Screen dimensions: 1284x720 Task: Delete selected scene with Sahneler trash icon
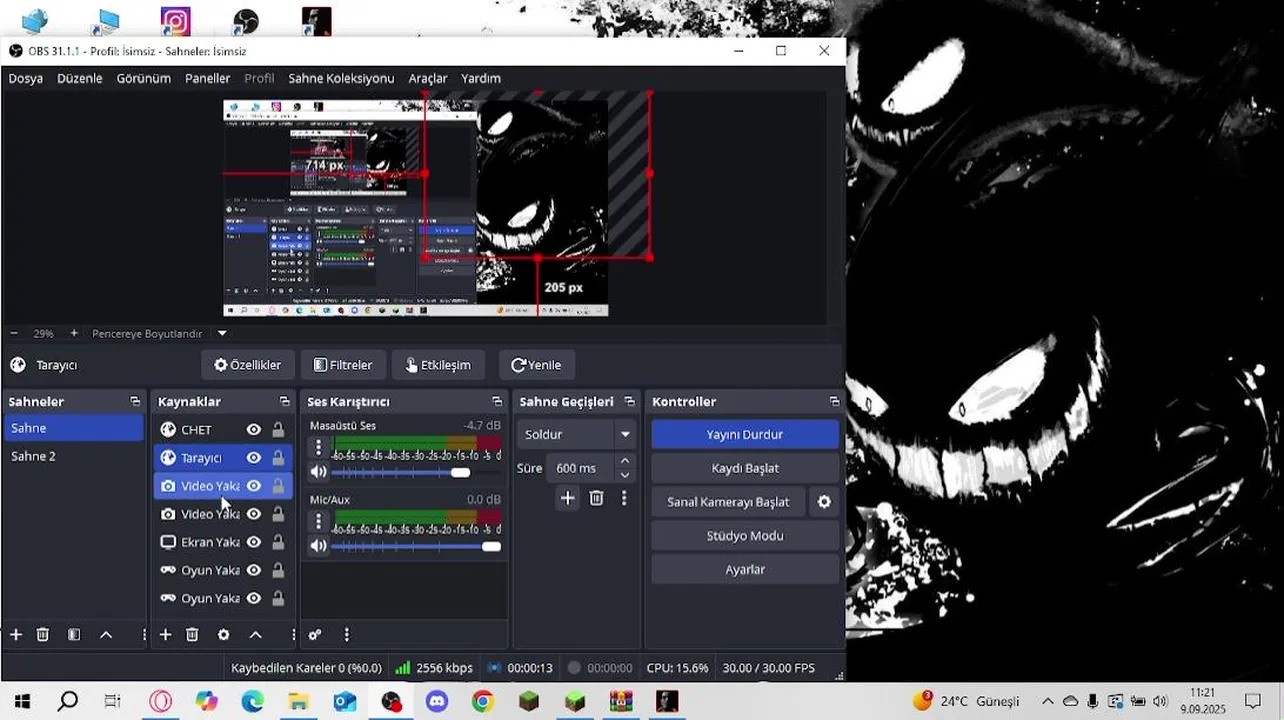[x=43, y=635]
